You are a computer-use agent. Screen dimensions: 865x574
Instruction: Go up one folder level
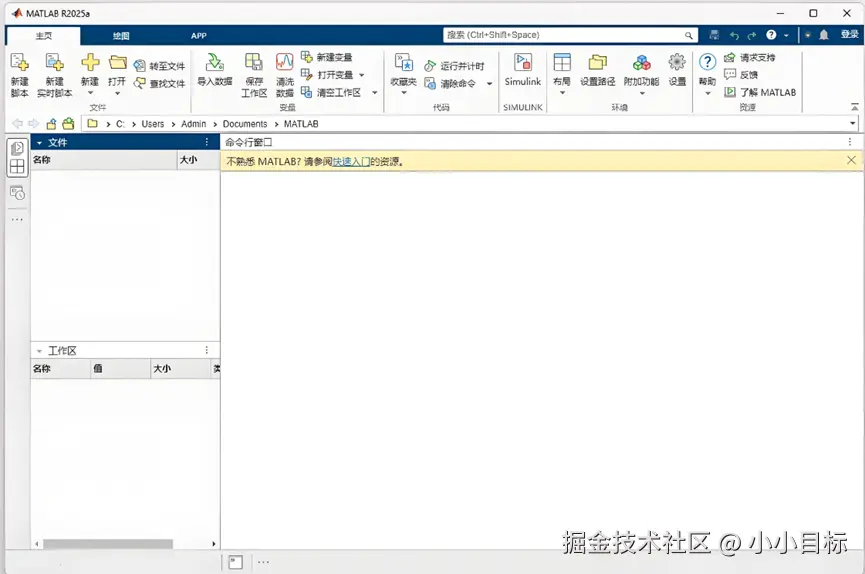[x=51, y=124]
